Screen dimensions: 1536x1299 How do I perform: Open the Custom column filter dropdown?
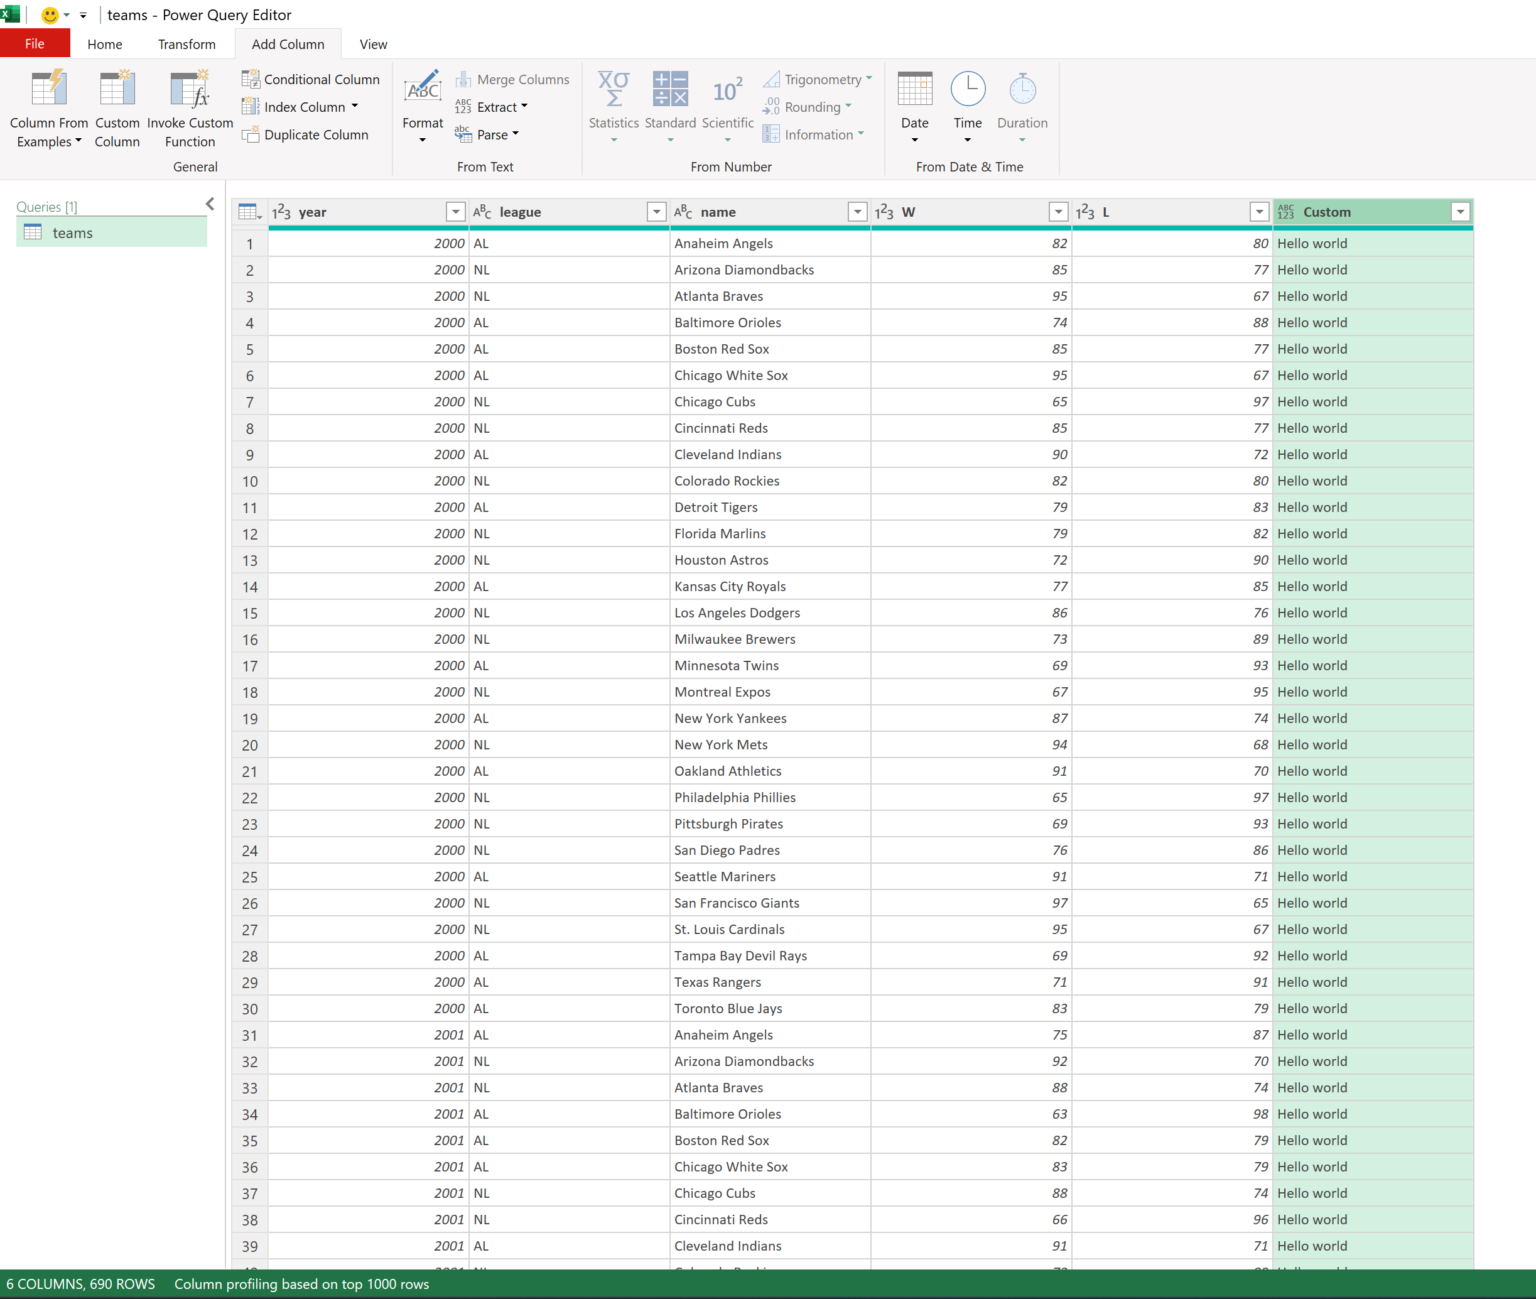click(x=1460, y=212)
